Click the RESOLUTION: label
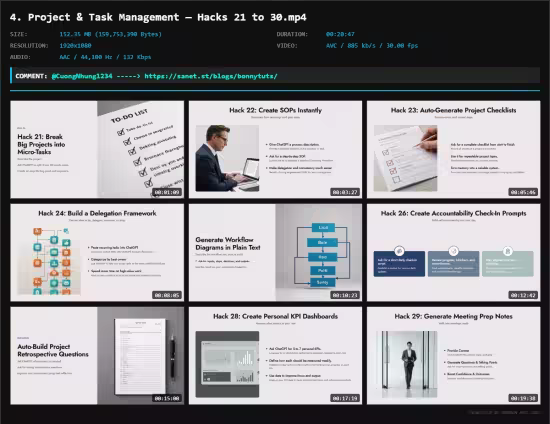The height and width of the screenshot is (424, 550). click(x=29, y=46)
